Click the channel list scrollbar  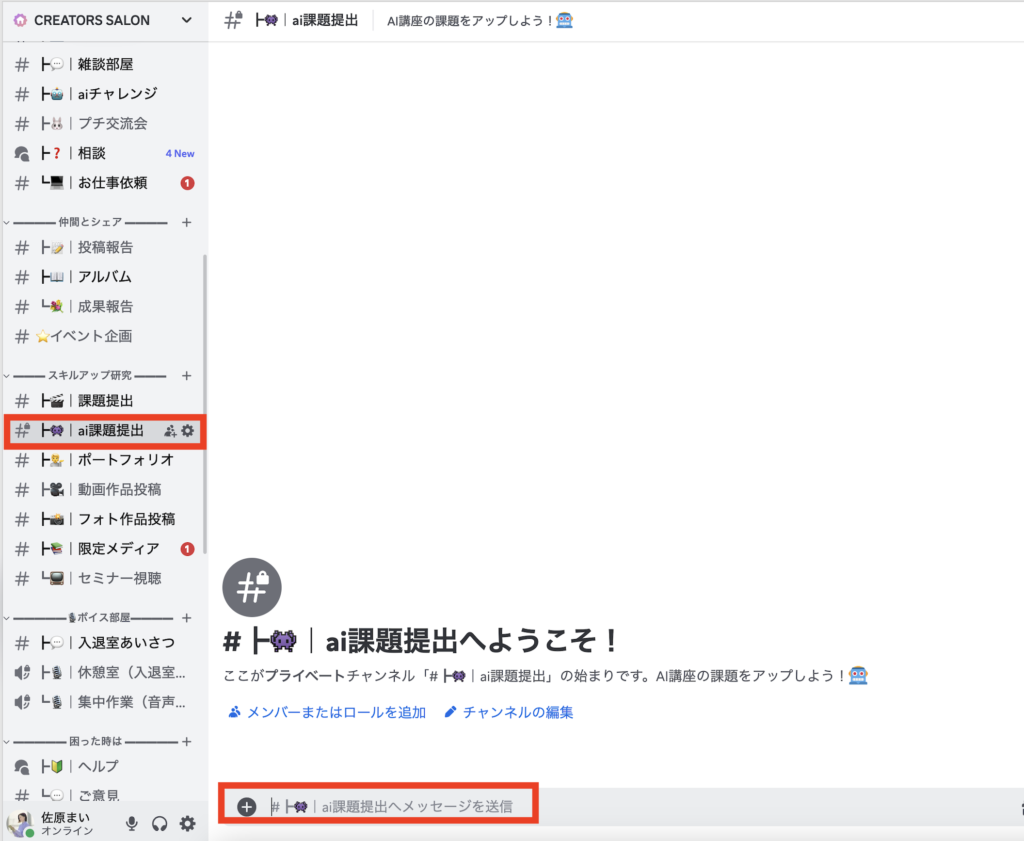(205, 405)
